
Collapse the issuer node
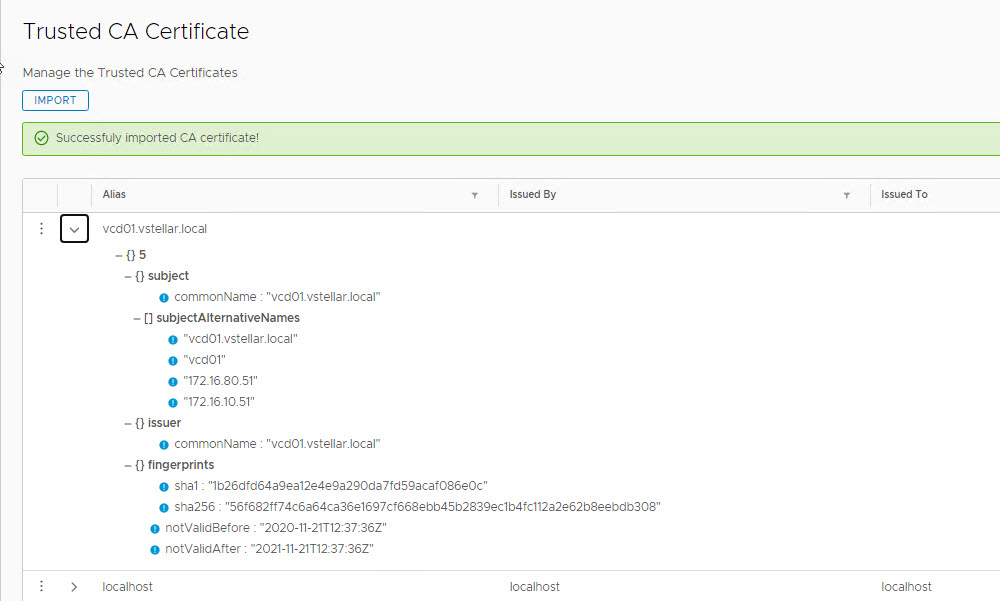click(128, 423)
